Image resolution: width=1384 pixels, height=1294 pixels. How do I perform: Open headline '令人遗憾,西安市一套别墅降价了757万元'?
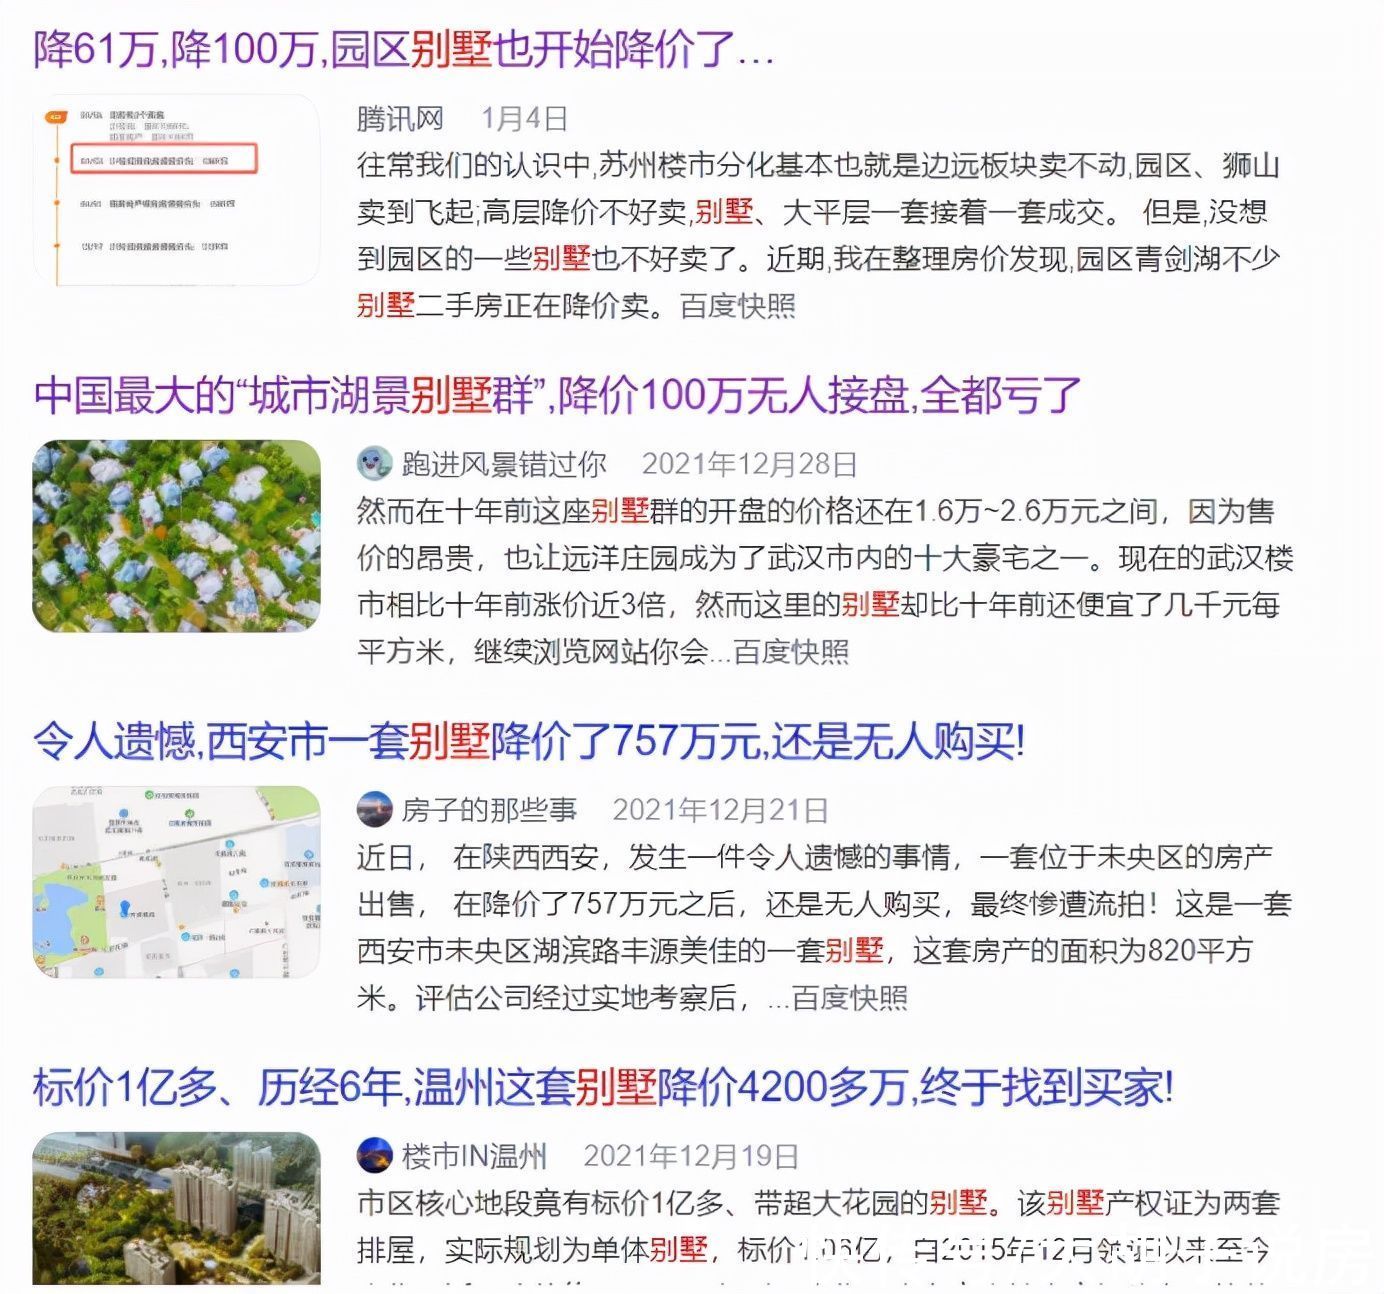point(529,741)
